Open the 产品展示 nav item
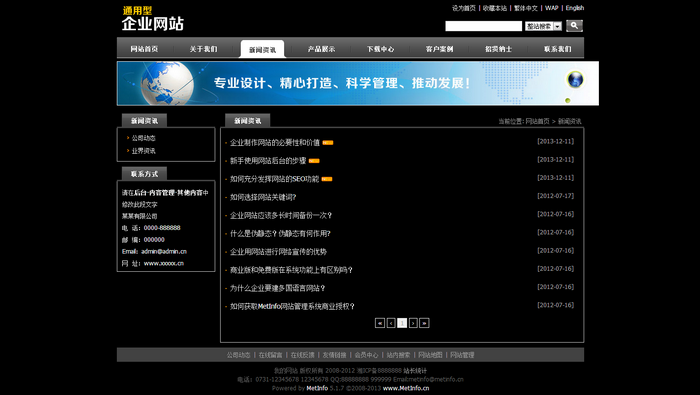This screenshot has width=700, height=395. pos(321,49)
